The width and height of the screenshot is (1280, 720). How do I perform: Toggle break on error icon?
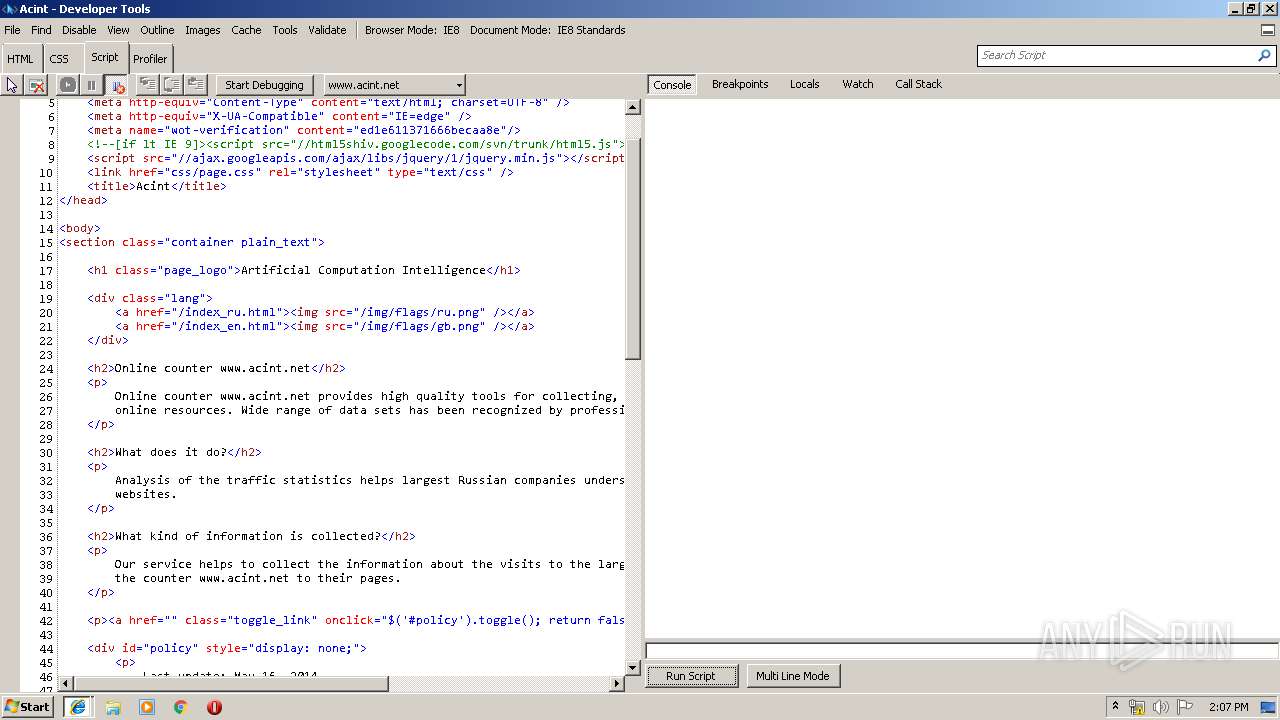(116, 85)
